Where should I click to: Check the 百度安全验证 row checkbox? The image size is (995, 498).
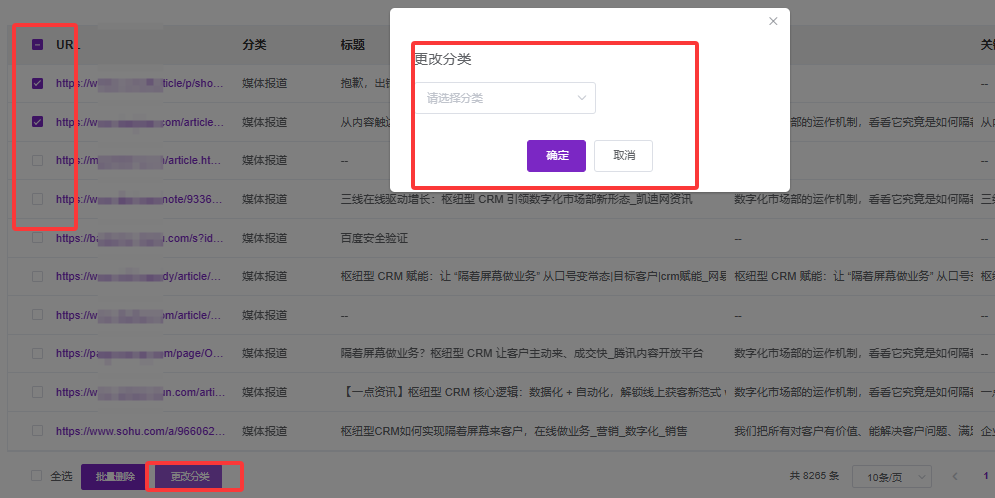tap(38, 238)
